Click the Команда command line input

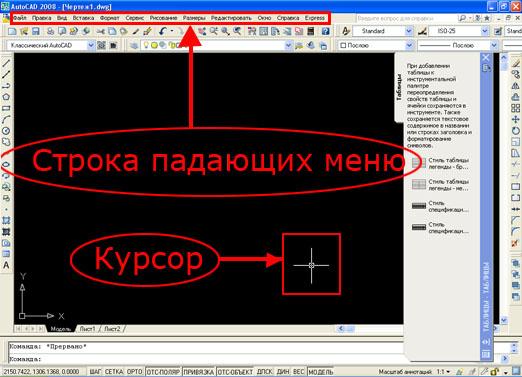point(207,359)
